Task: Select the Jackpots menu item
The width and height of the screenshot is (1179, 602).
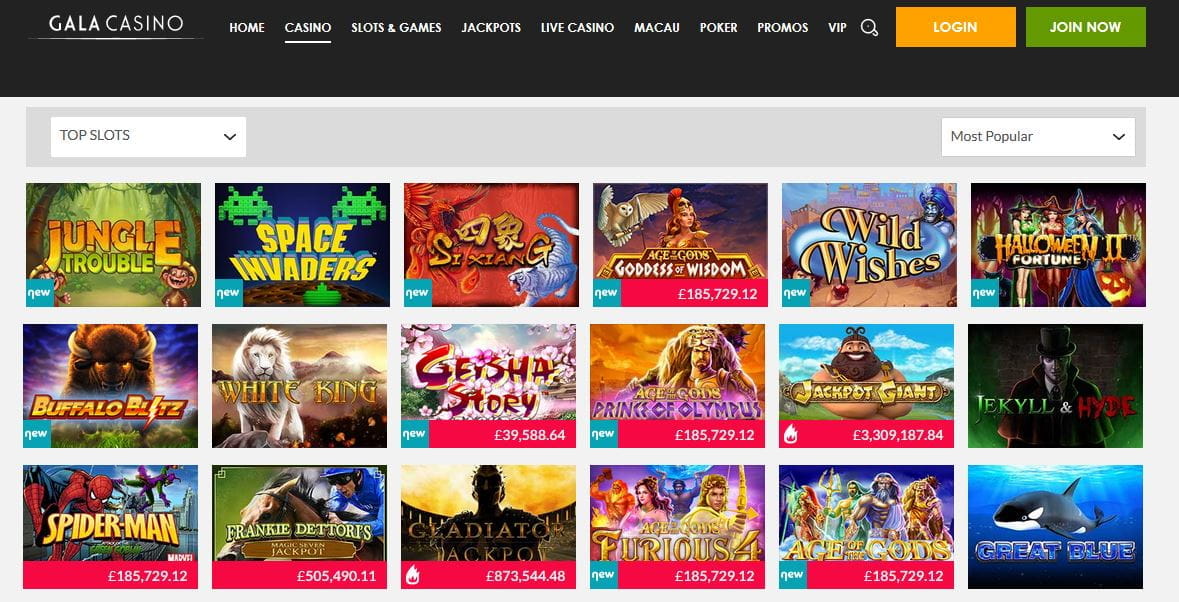Action: [x=491, y=28]
